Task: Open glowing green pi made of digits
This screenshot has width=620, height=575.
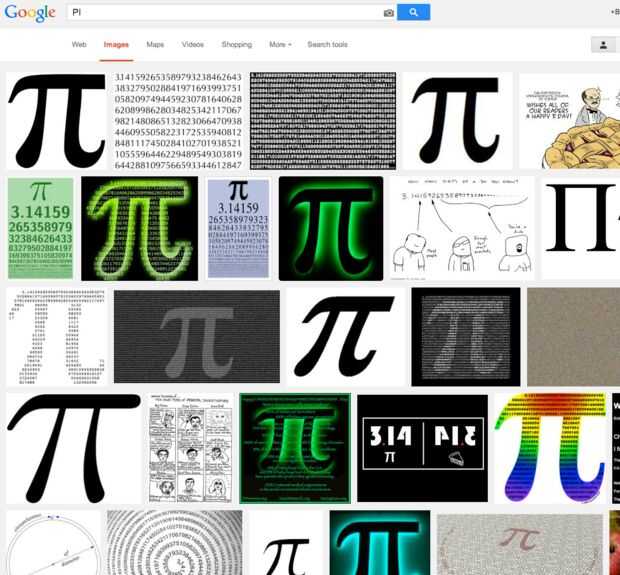Action: pyautogui.click(x=140, y=229)
